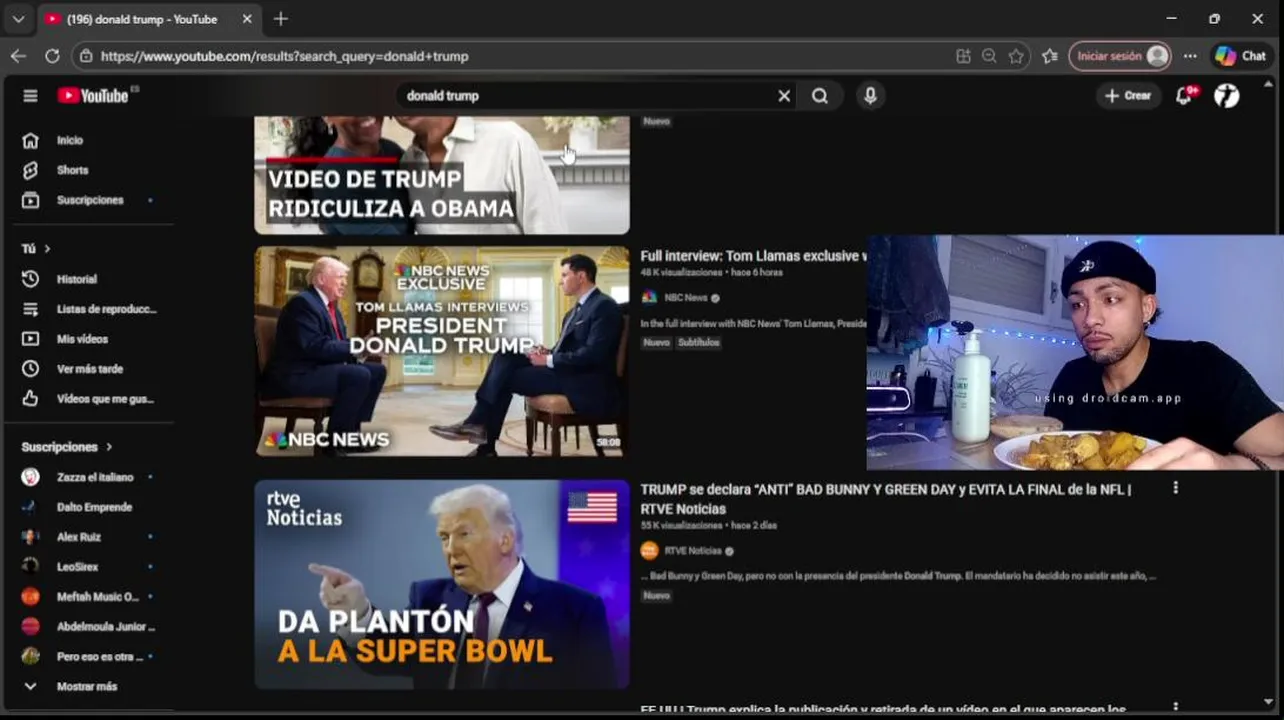Open browser settings ellipsis menu
This screenshot has width=1284, height=720.
pos(1190,57)
